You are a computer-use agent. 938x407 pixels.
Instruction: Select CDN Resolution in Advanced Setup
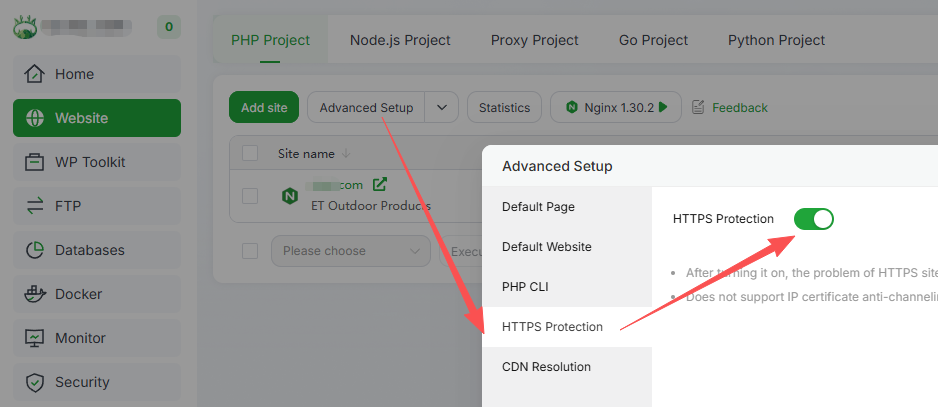pyautogui.click(x=567, y=367)
